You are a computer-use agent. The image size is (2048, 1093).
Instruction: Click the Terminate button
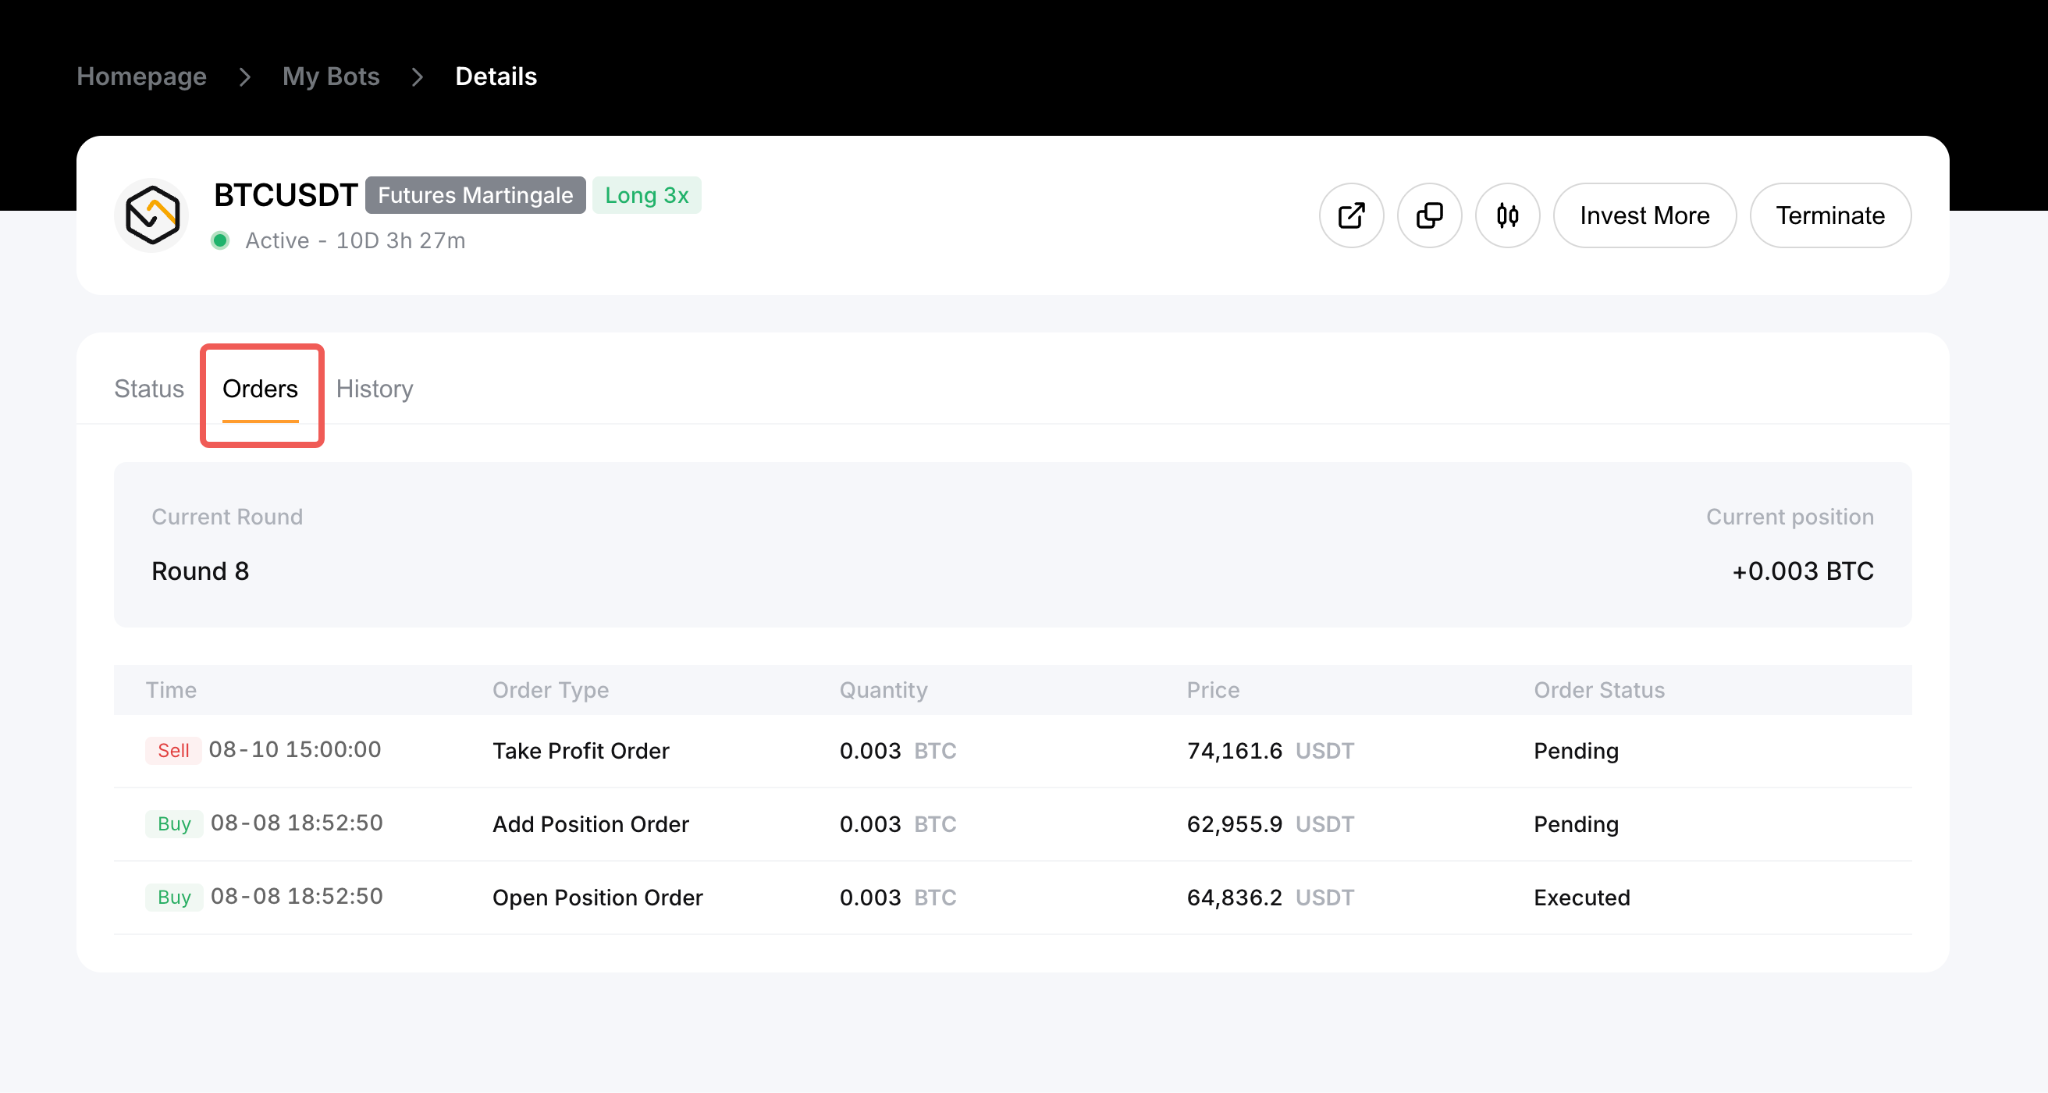pos(1830,215)
